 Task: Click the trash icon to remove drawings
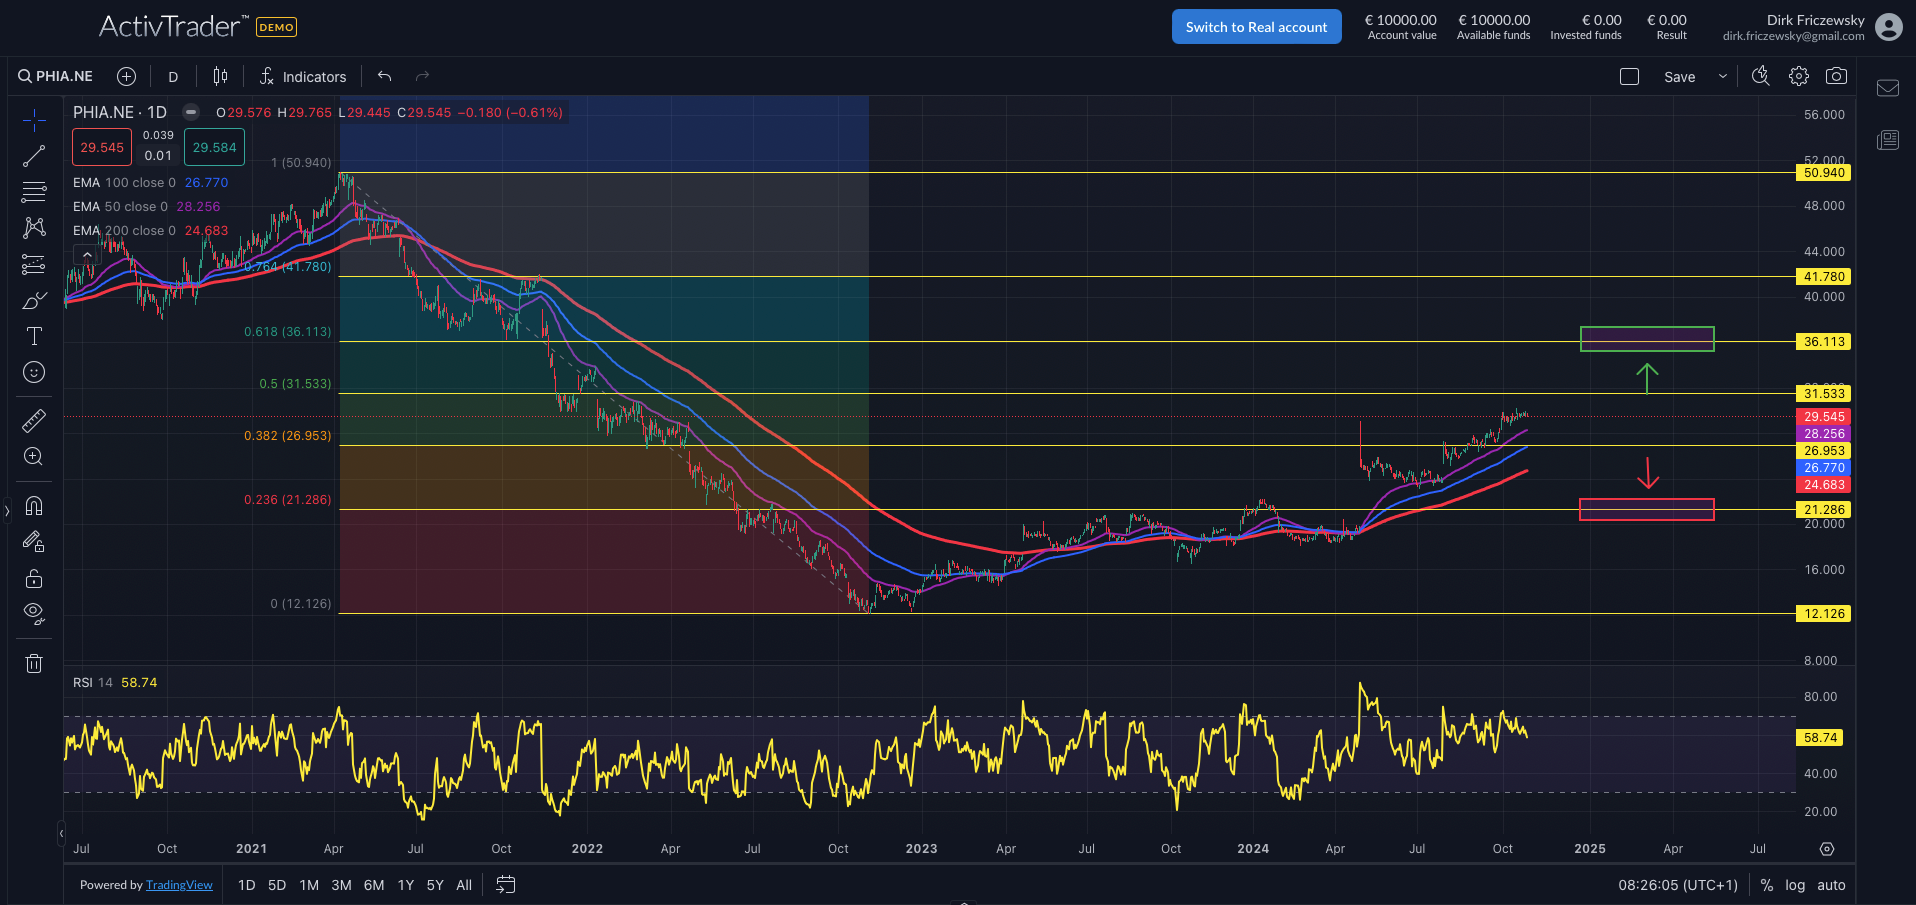[x=34, y=664]
